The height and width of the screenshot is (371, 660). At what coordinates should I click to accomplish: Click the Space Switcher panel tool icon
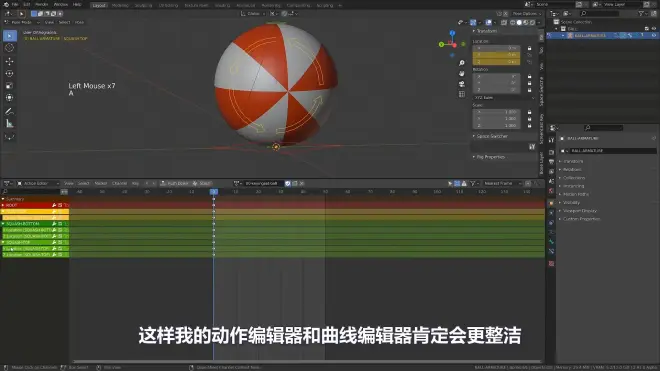coord(532,147)
